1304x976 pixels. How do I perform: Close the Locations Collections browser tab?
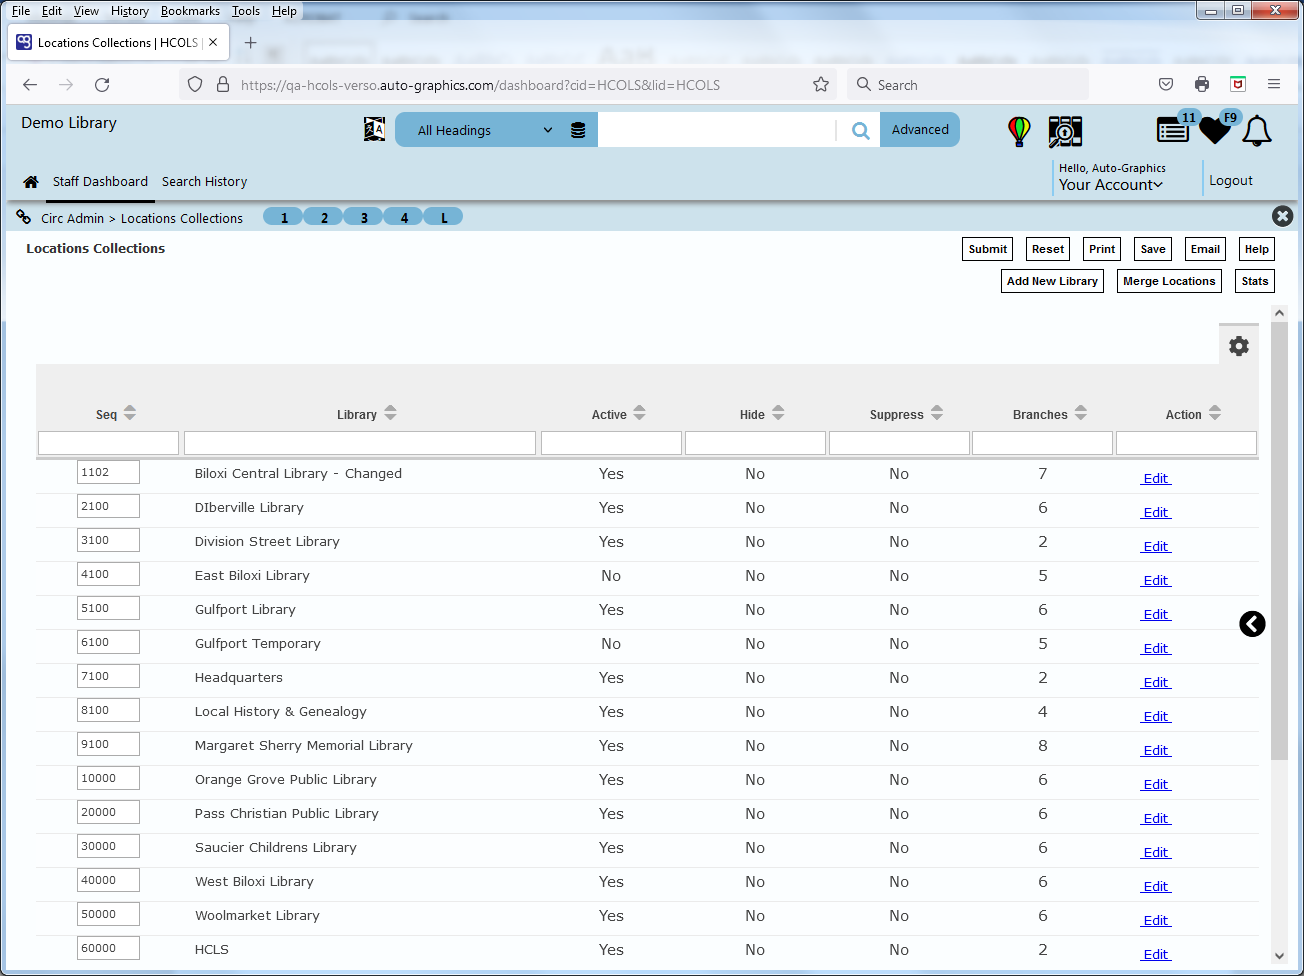[213, 43]
